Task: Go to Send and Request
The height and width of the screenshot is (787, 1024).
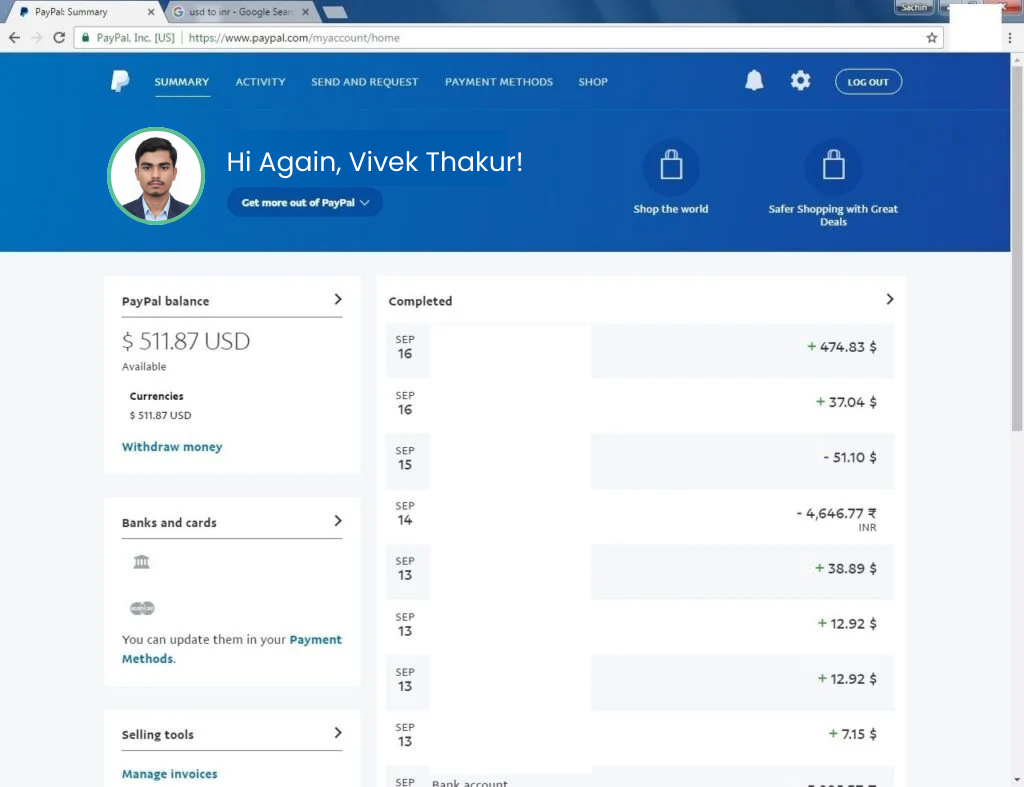Action: (x=364, y=82)
